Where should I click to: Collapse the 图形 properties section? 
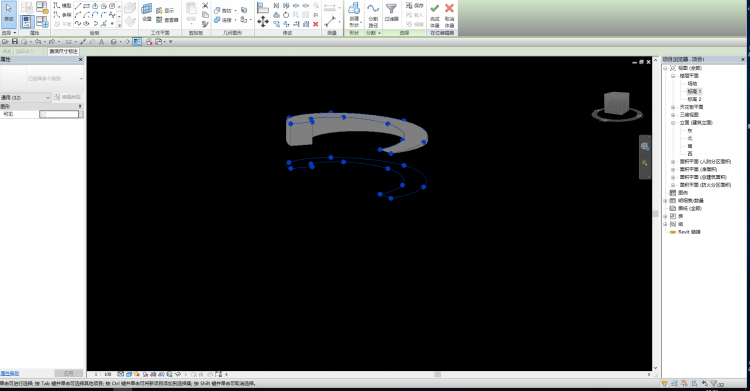coord(80,106)
